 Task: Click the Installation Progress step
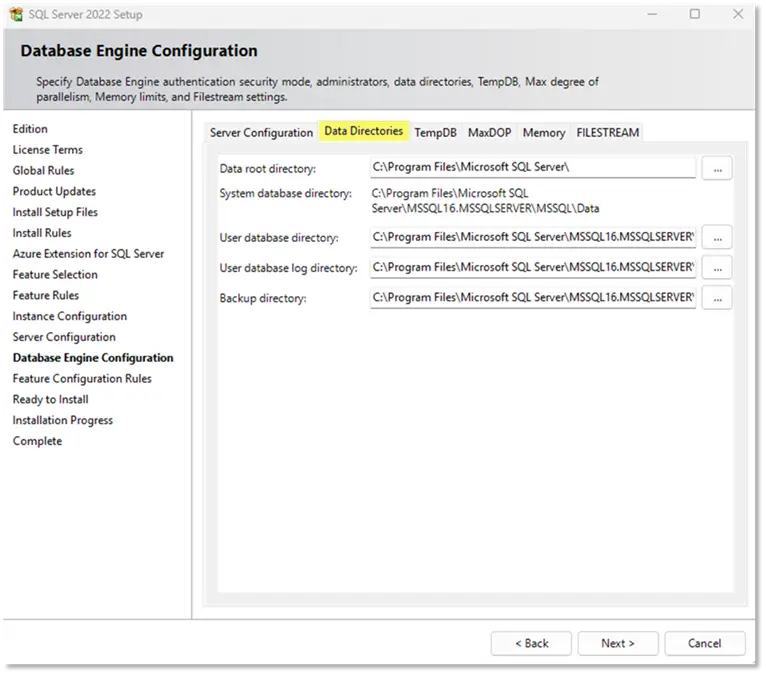pos(63,421)
